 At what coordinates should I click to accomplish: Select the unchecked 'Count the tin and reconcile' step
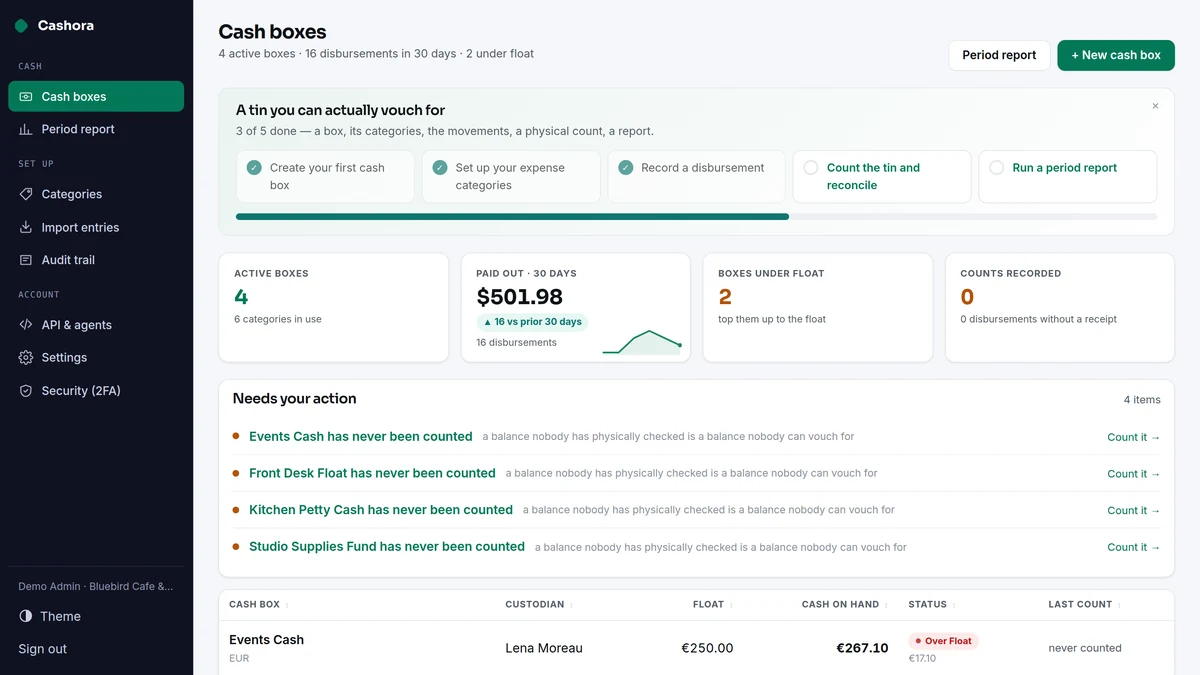pyautogui.click(x=882, y=176)
